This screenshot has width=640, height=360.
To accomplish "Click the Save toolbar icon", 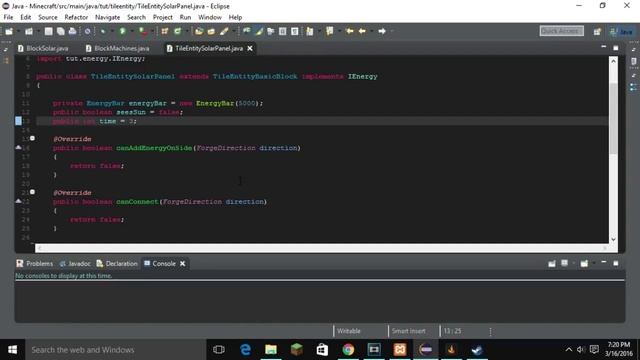I will click(48, 31).
